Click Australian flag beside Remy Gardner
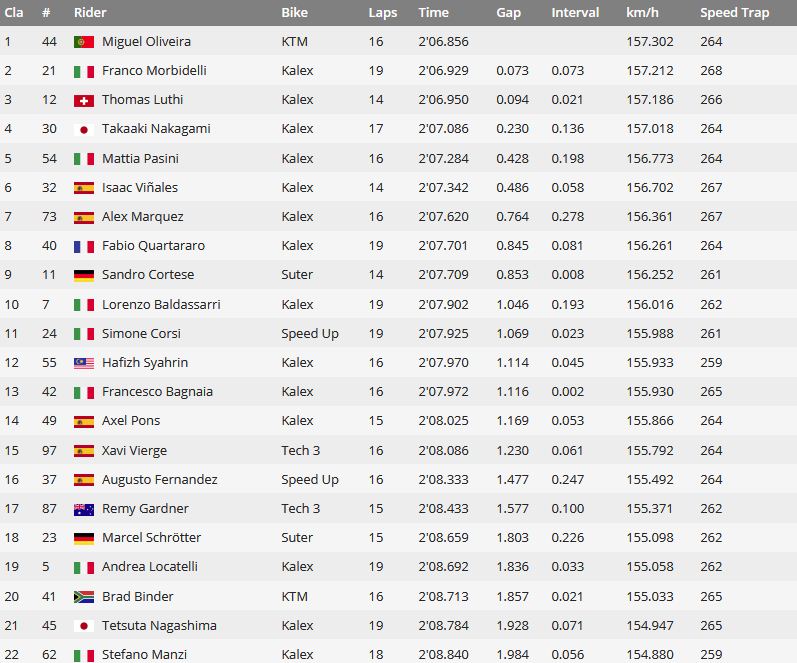This screenshot has width=797, height=663. (84, 509)
